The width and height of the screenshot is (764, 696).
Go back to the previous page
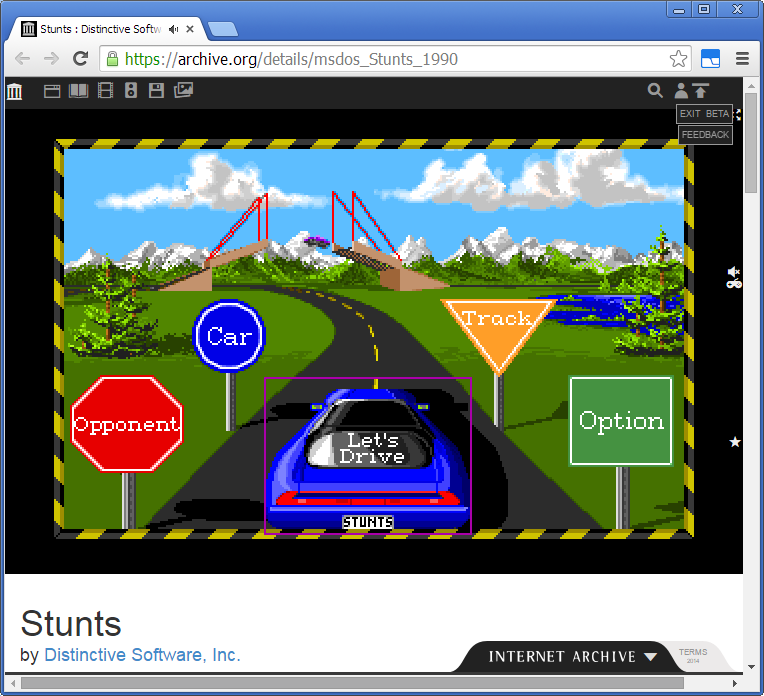[22, 59]
